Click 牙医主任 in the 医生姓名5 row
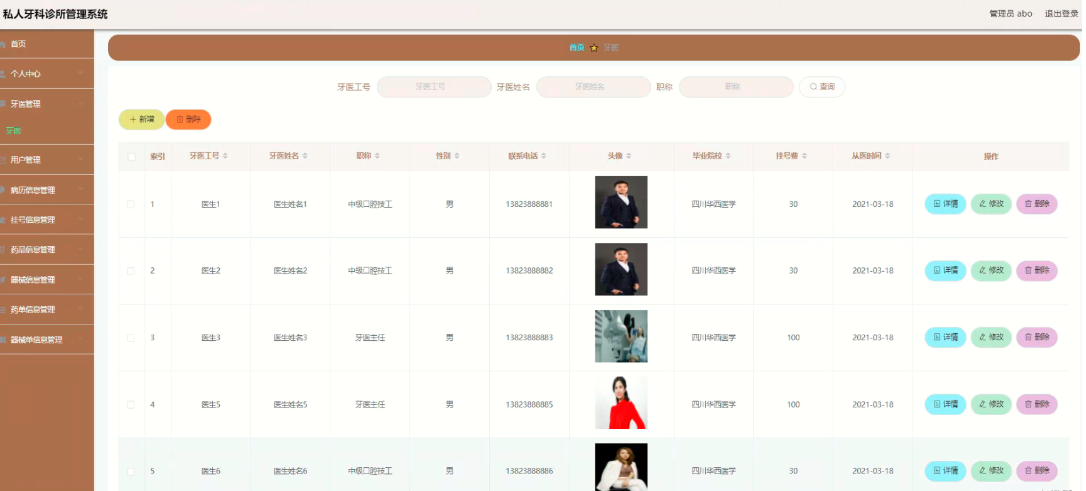This screenshot has width=1086, height=491. (370, 404)
